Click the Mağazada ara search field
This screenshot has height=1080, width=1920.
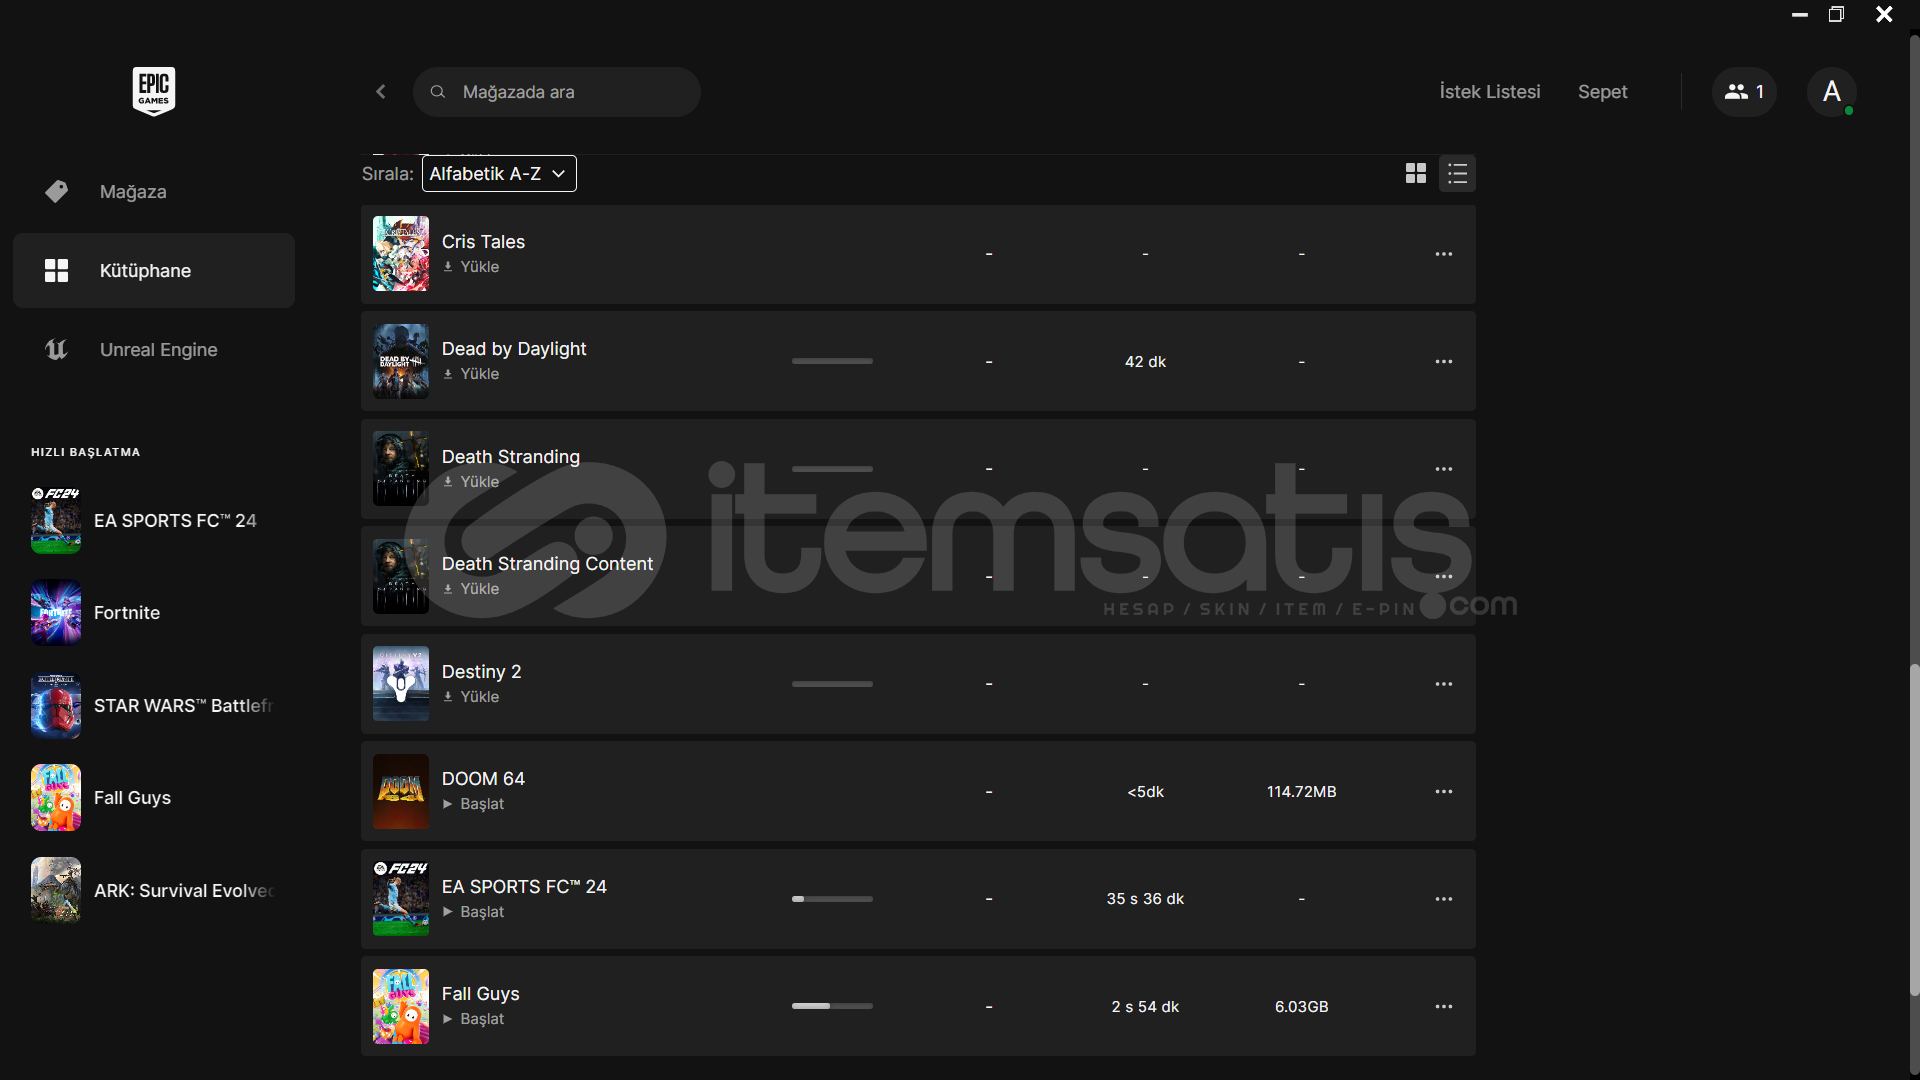(x=557, y=92)
